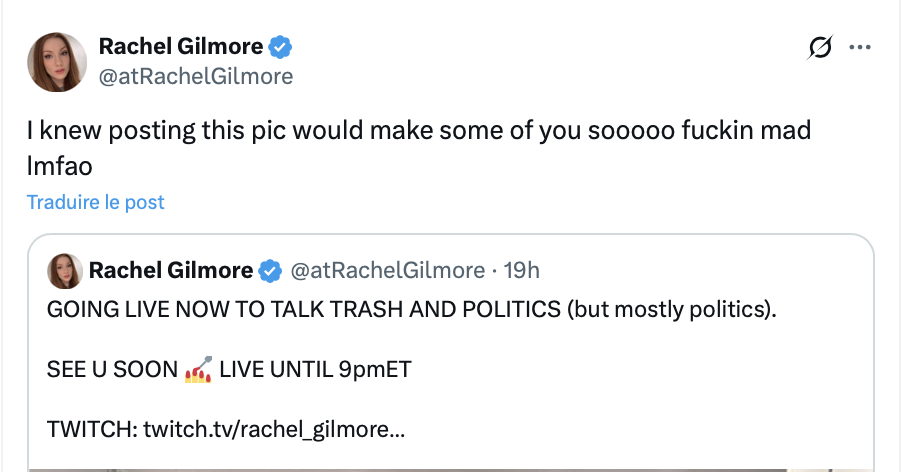
Task: Open the quoted post's image at the bottom
Action: (x=450, y=467)
